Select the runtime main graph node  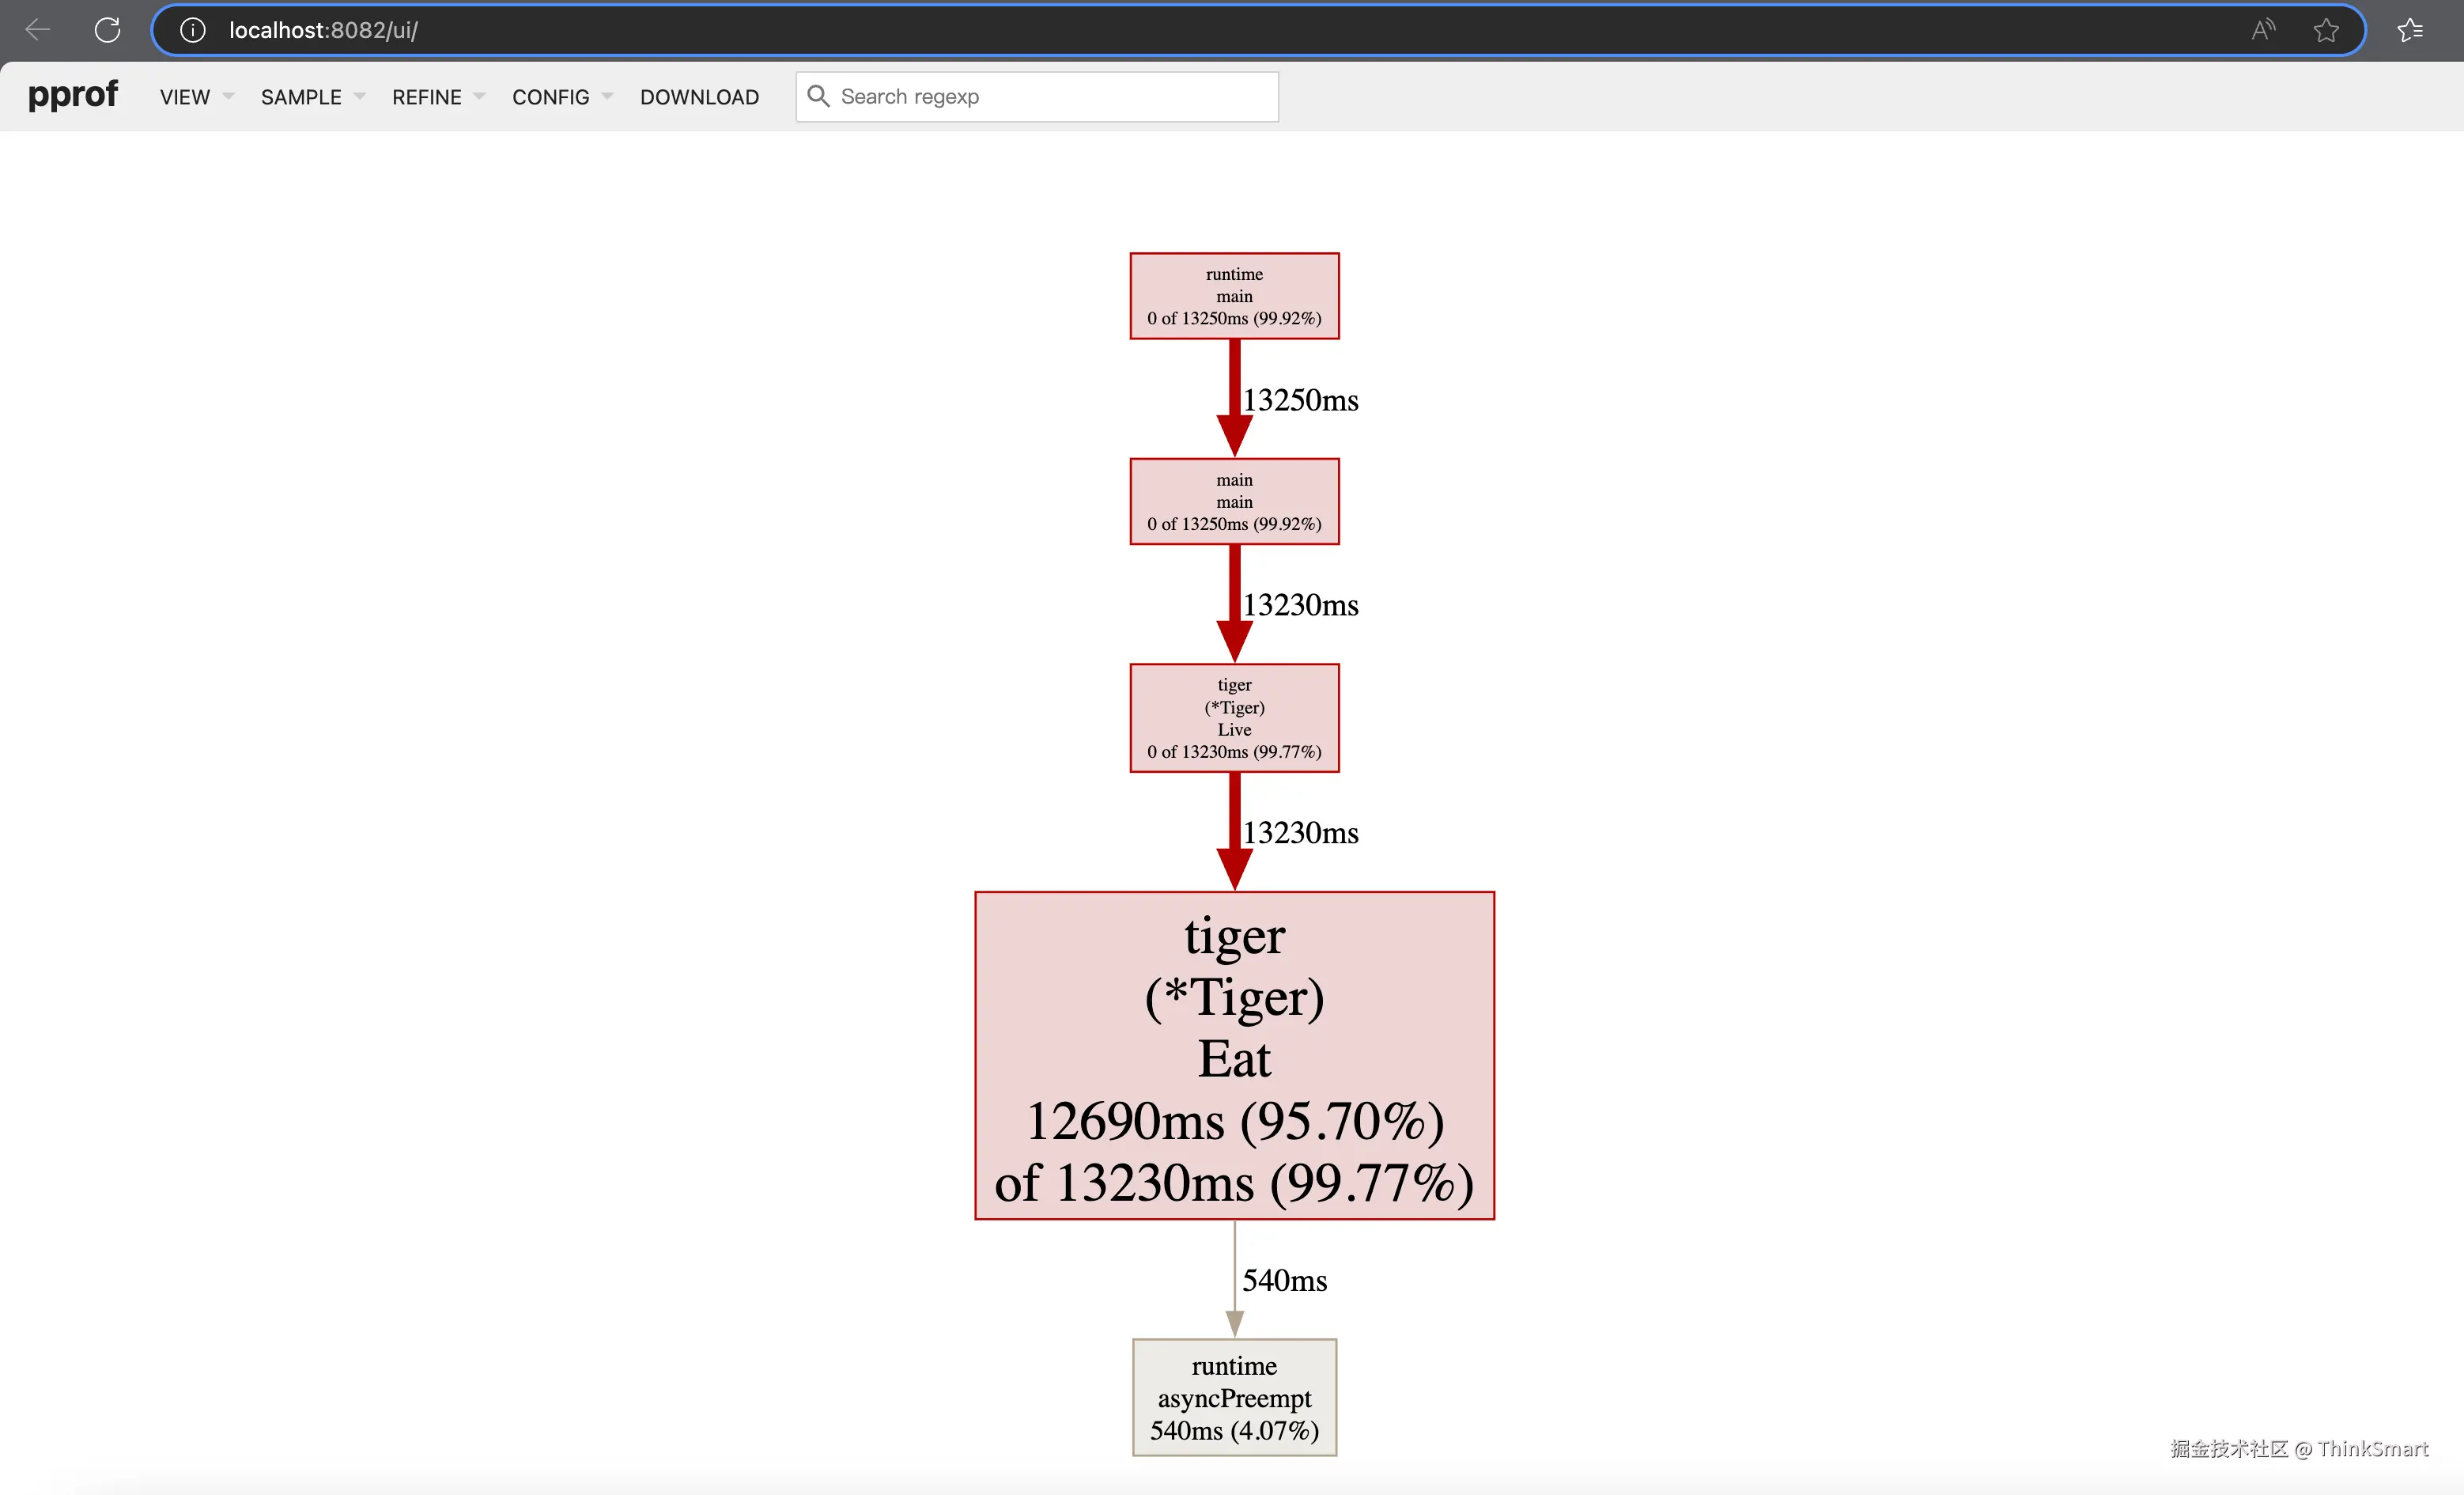tap(1234, 296)
